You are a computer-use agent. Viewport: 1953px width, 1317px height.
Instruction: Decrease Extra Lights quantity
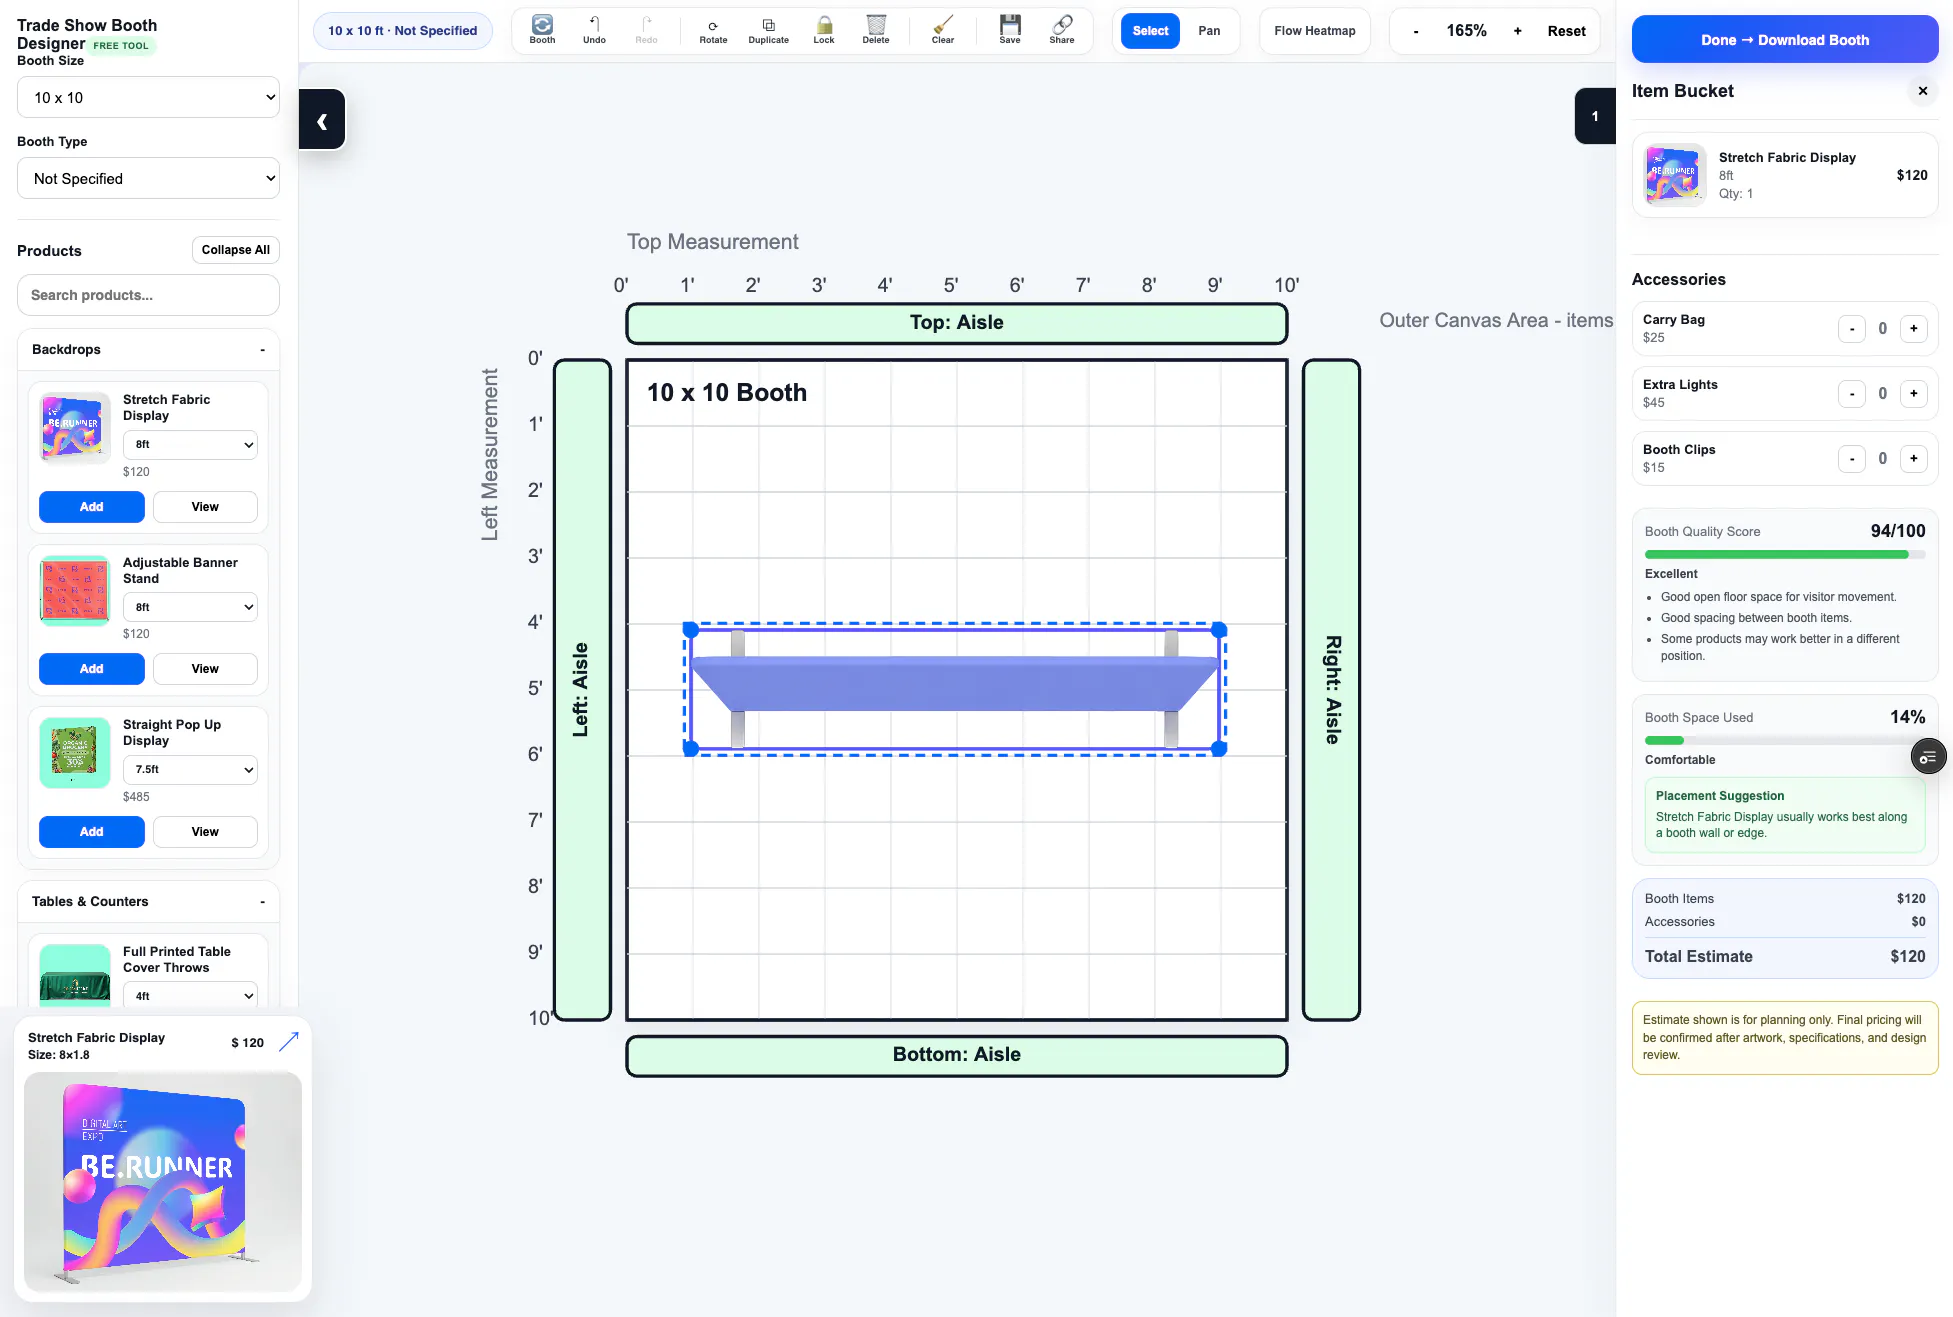(x=1852, y=394)
